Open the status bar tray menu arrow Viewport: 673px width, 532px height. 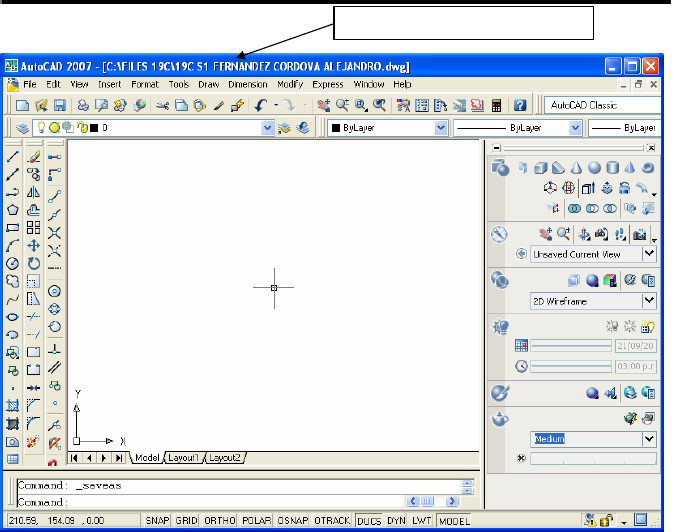[x=624, y=523]
